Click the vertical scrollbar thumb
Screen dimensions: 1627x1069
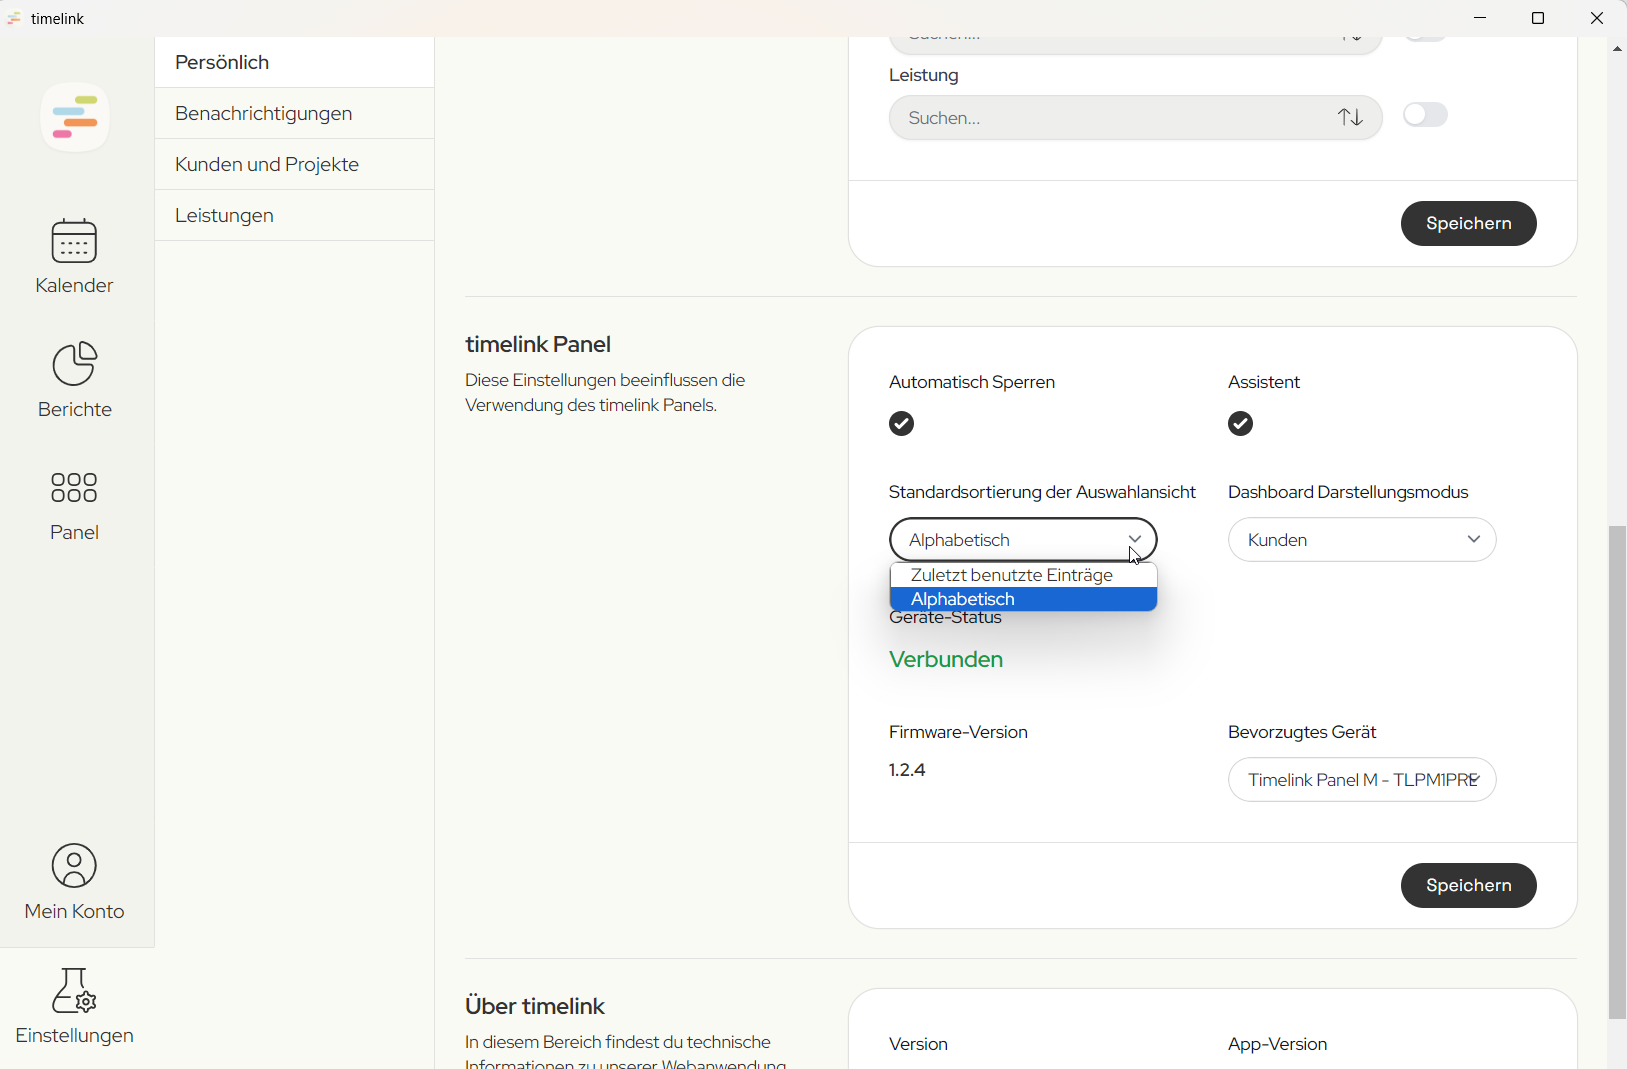1617,772
